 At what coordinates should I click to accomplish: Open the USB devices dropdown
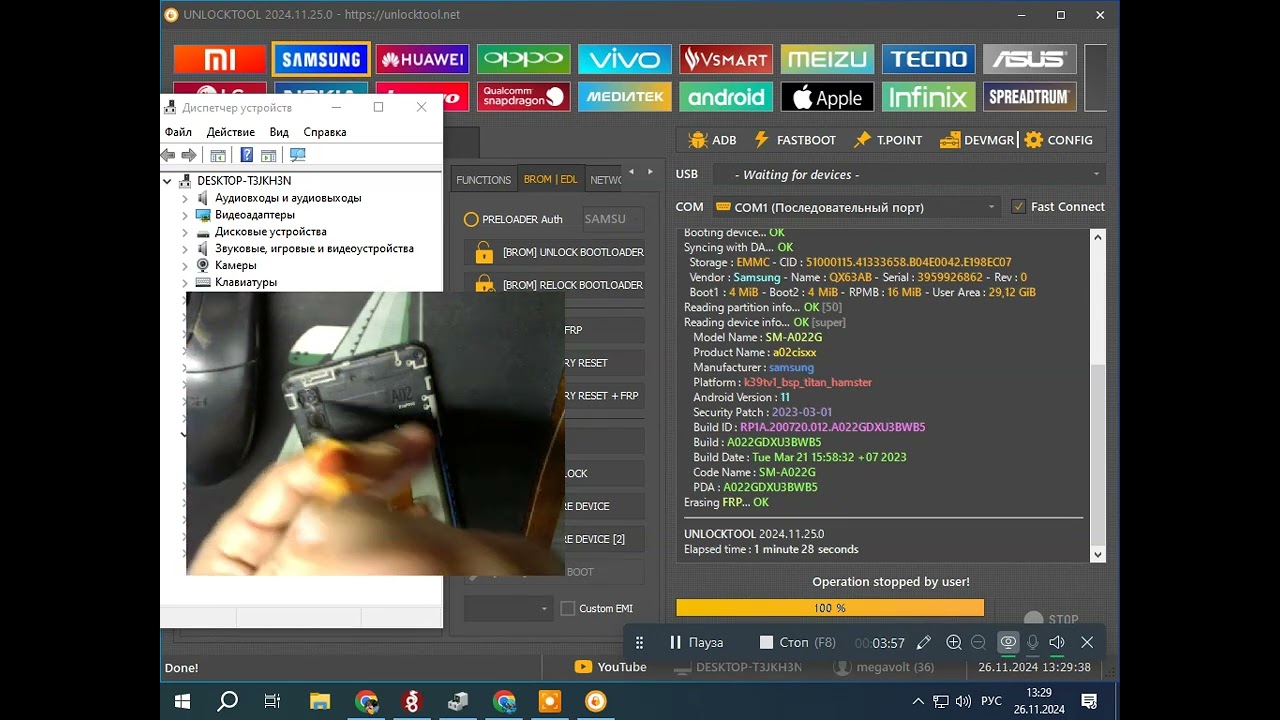coord(909,174)
